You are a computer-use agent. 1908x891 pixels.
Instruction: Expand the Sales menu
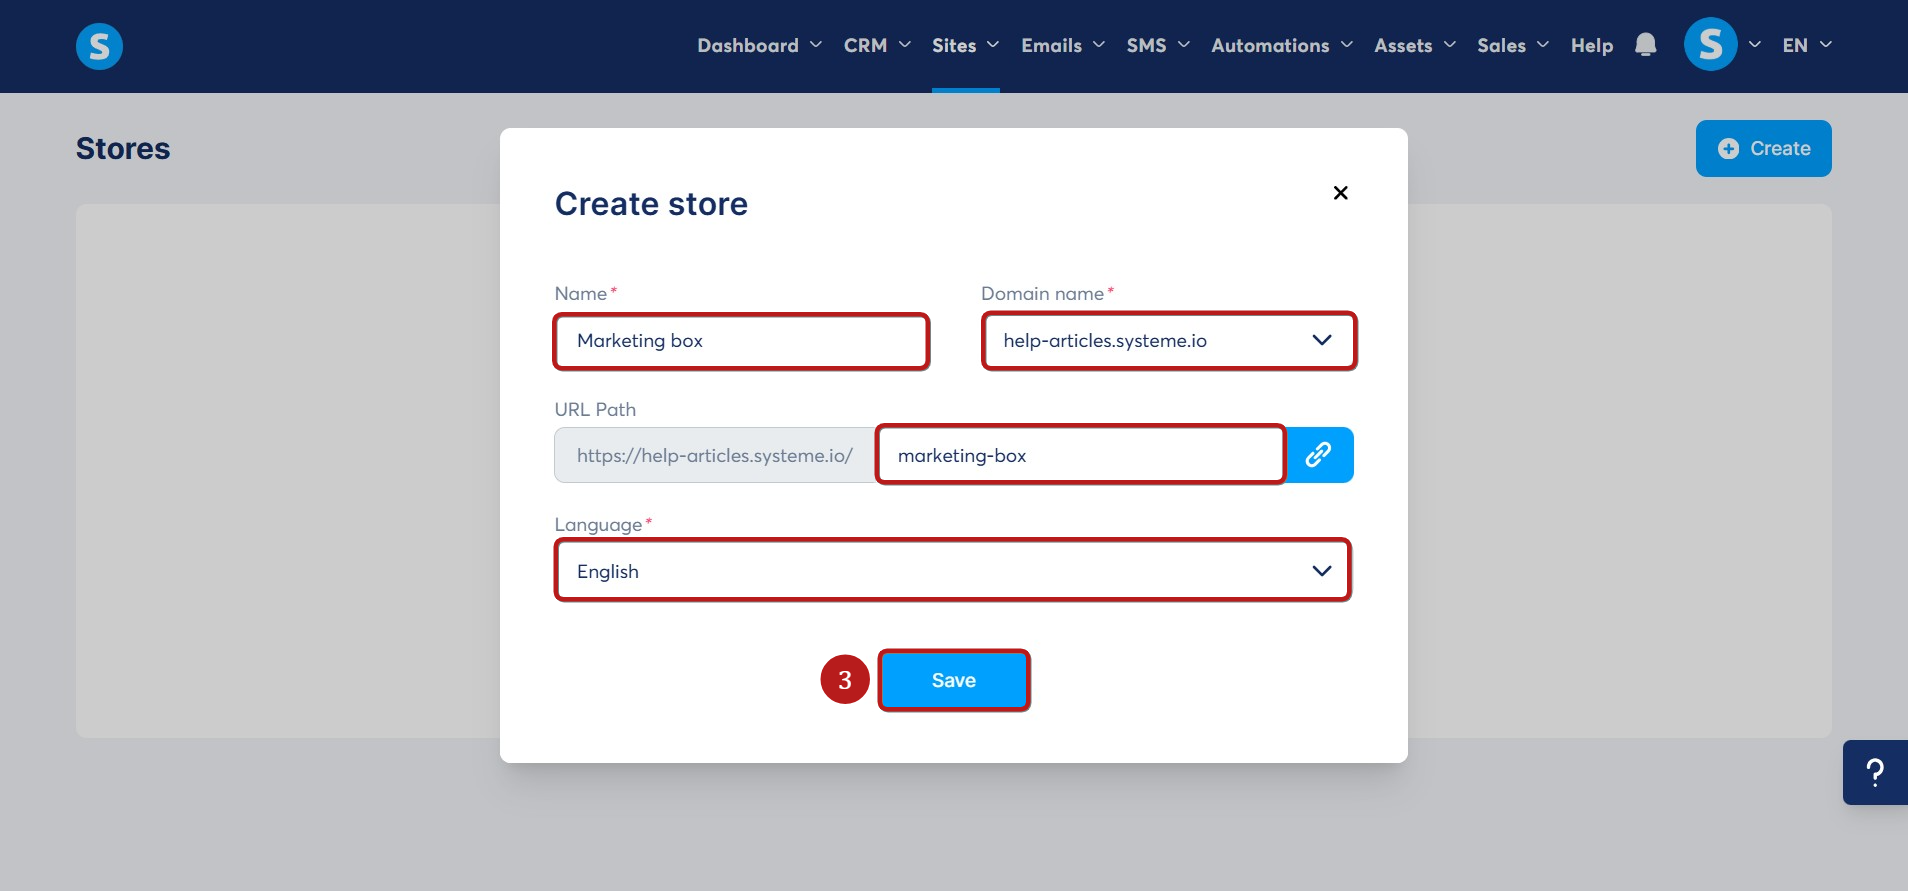pyautogui.click(x=1513, y=45)
